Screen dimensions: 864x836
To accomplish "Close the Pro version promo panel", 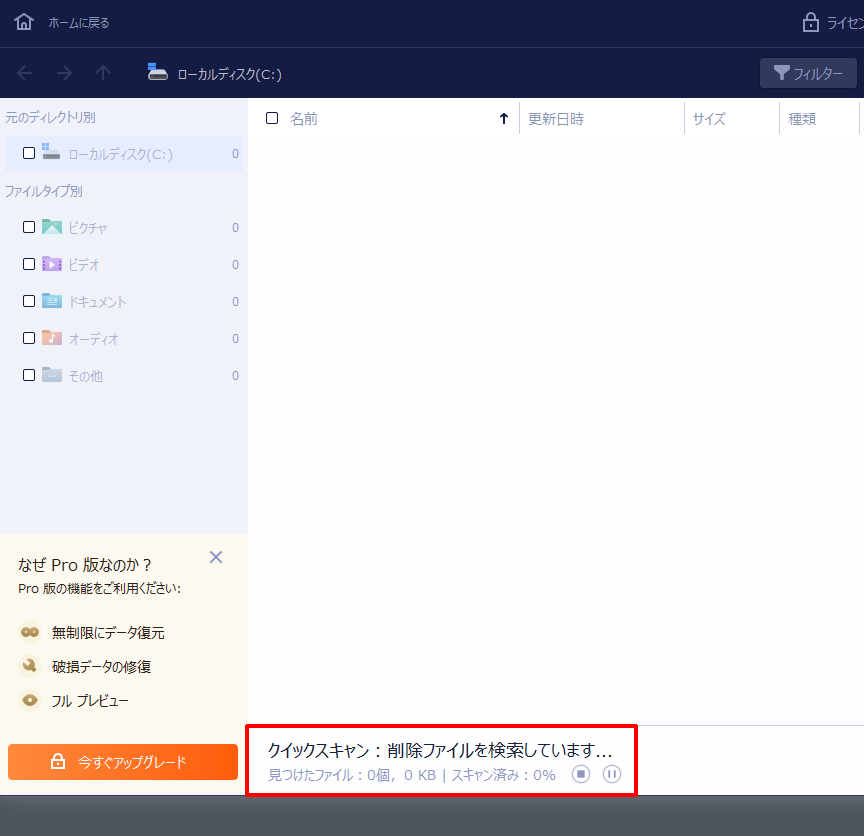I will pyautogui.click(x=216, y=557).
